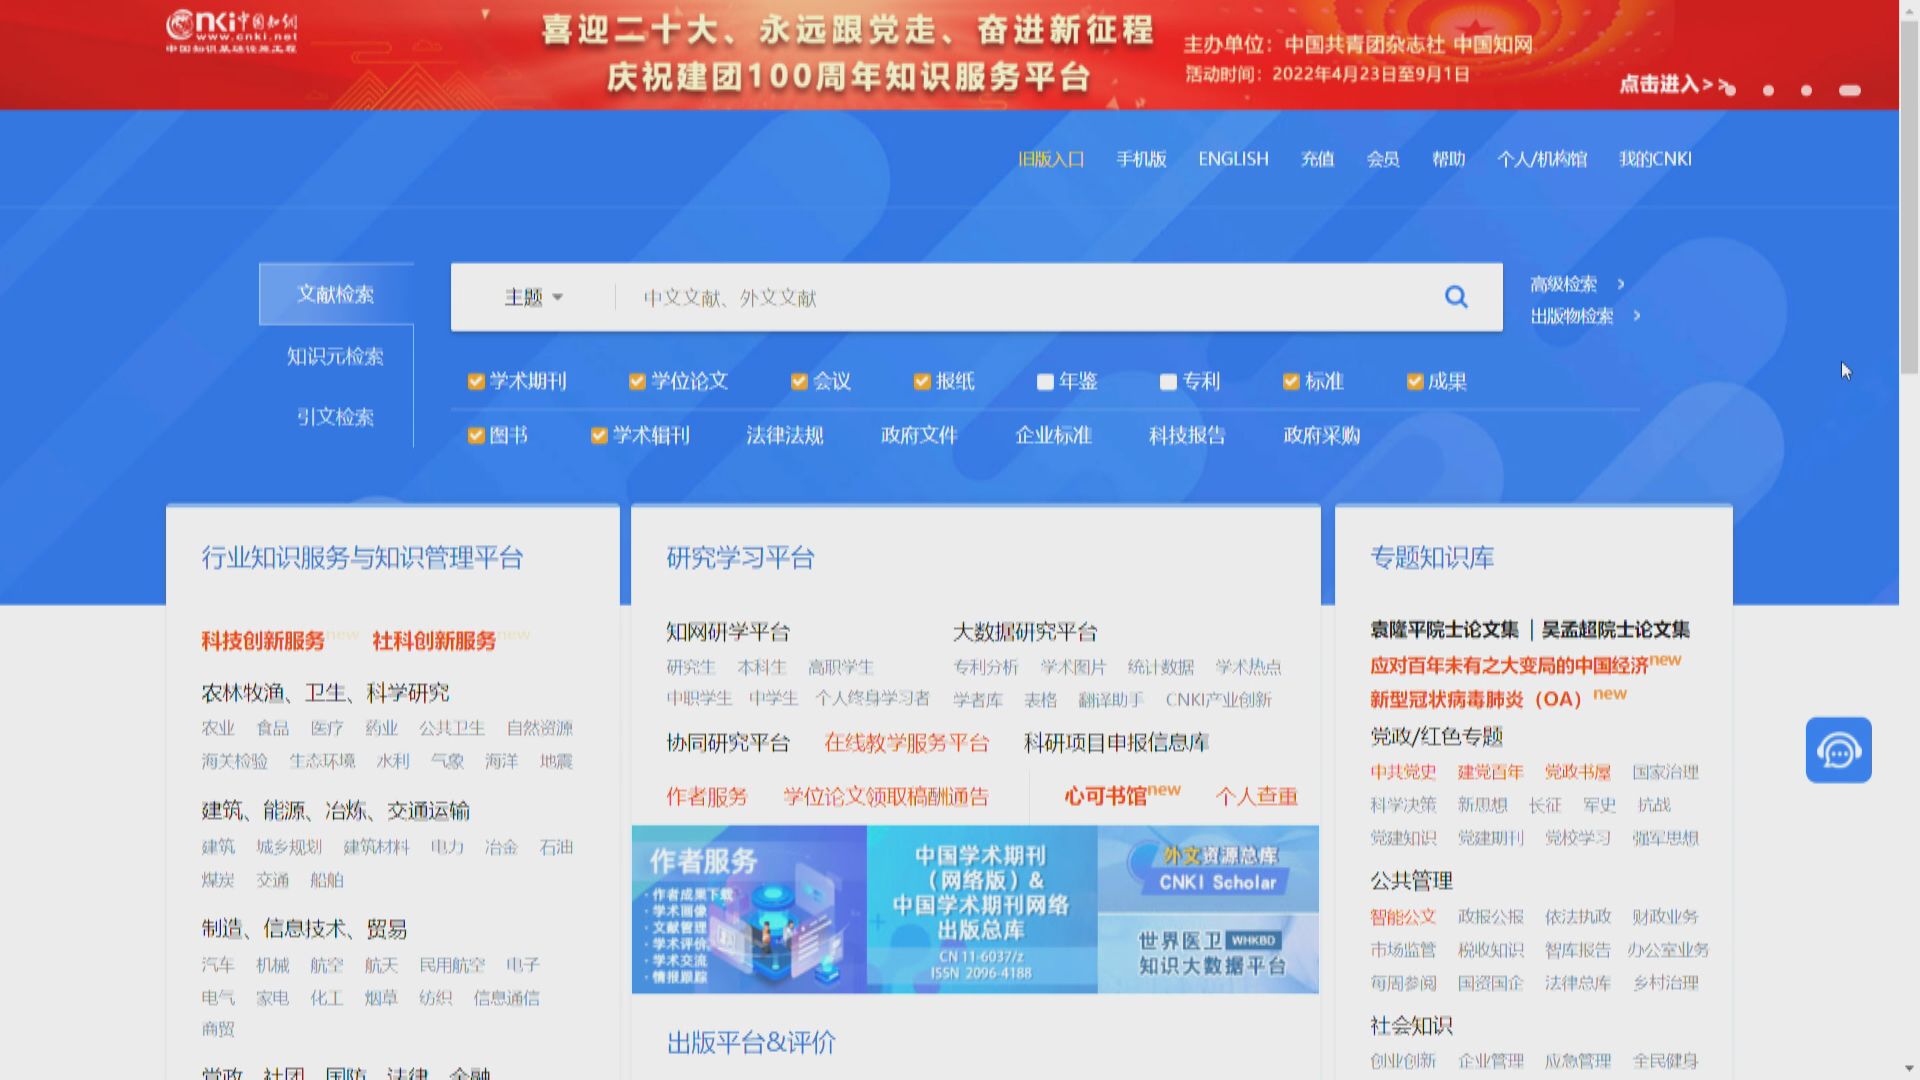The height and width of the screenshot is (1080, 1920).
Task: Click the 个人查重 link
Action: 1256,797
